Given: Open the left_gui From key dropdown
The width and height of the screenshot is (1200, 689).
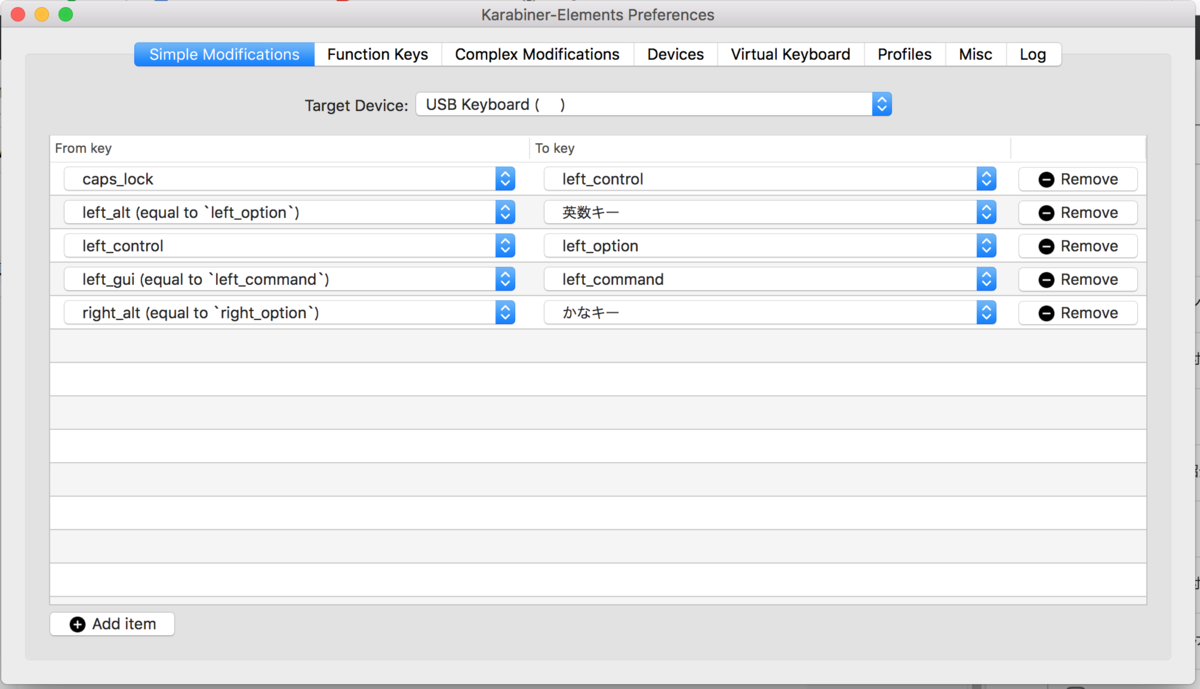Looking at the screenshot, I should (x=290, y=279).
